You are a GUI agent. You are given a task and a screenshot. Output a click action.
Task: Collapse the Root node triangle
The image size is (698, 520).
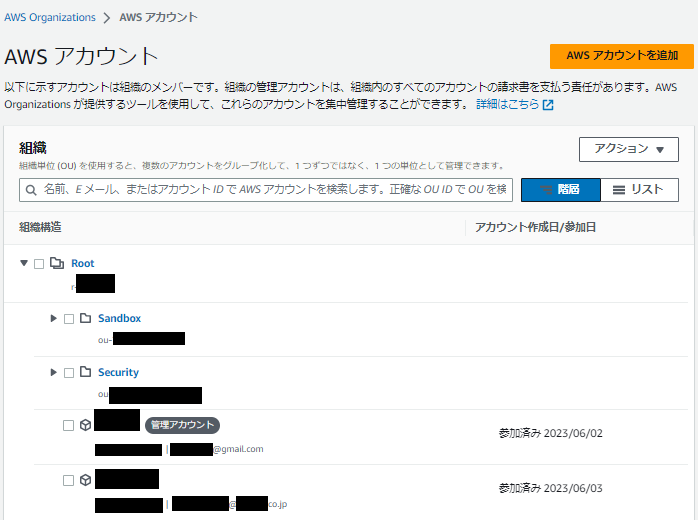24,263
